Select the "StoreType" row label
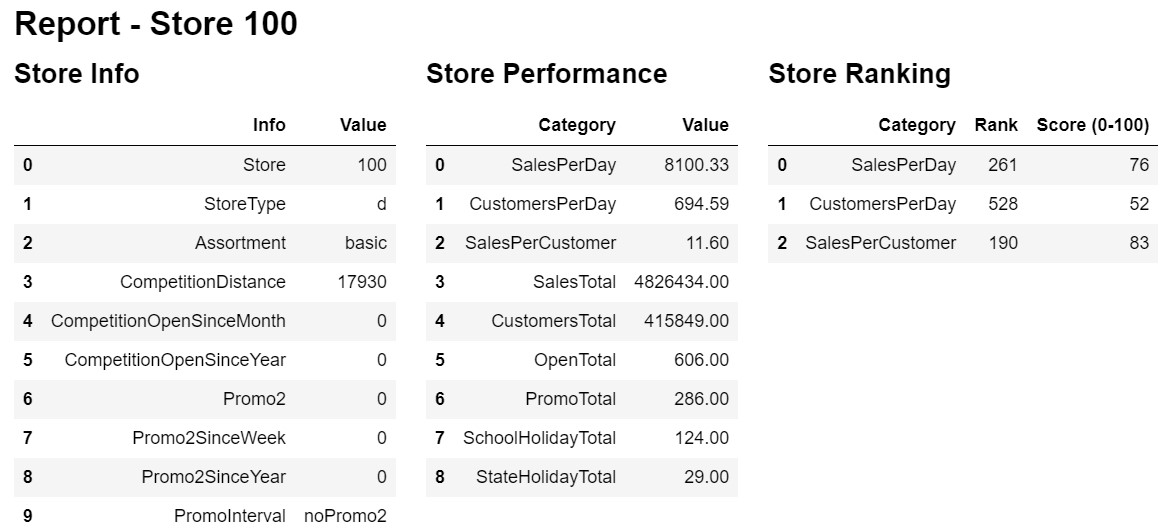The image size is (1170, 532). [244, 204]
